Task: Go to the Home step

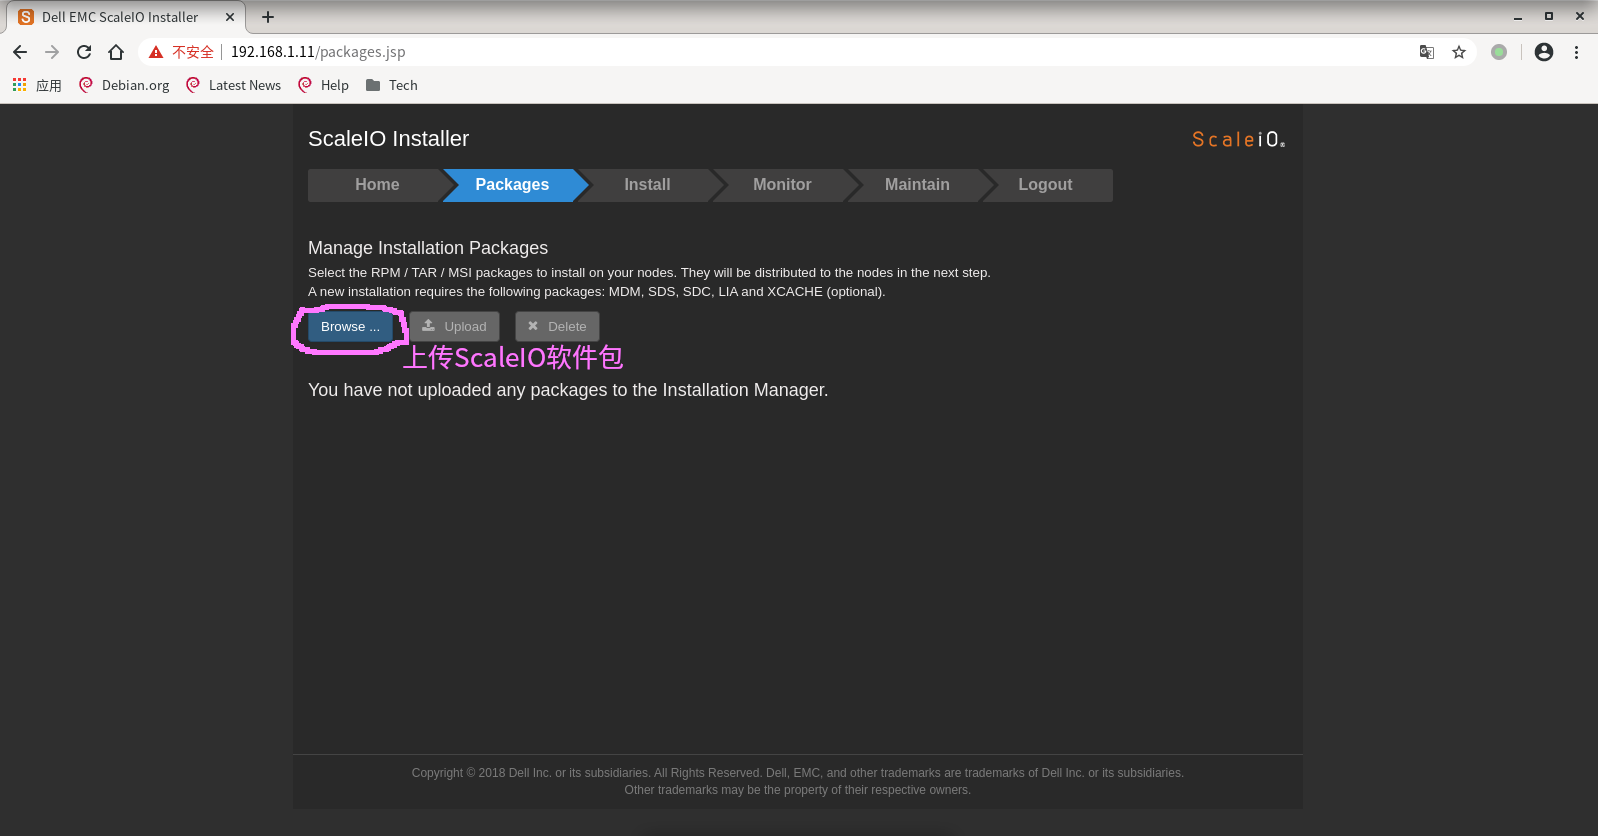Action: pyautogui.click(x=377, y=185)
